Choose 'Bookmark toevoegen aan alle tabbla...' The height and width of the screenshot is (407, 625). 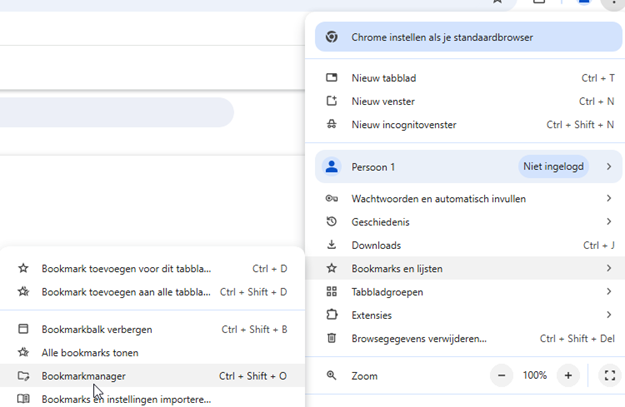click(153, 291)
